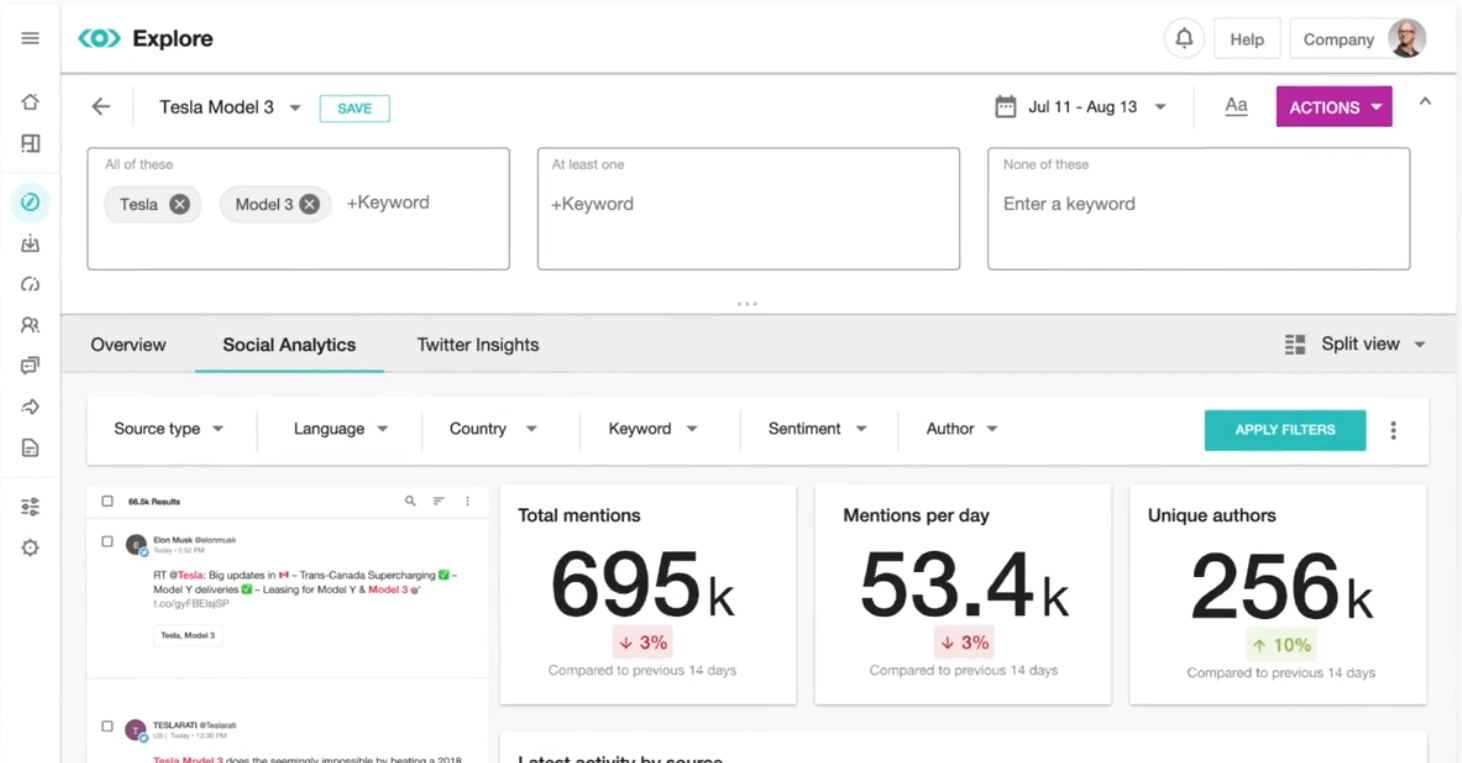Go back with the left arrow
Image resolution: width=1462 pixels, height=763 pixels.
point(101,107)
